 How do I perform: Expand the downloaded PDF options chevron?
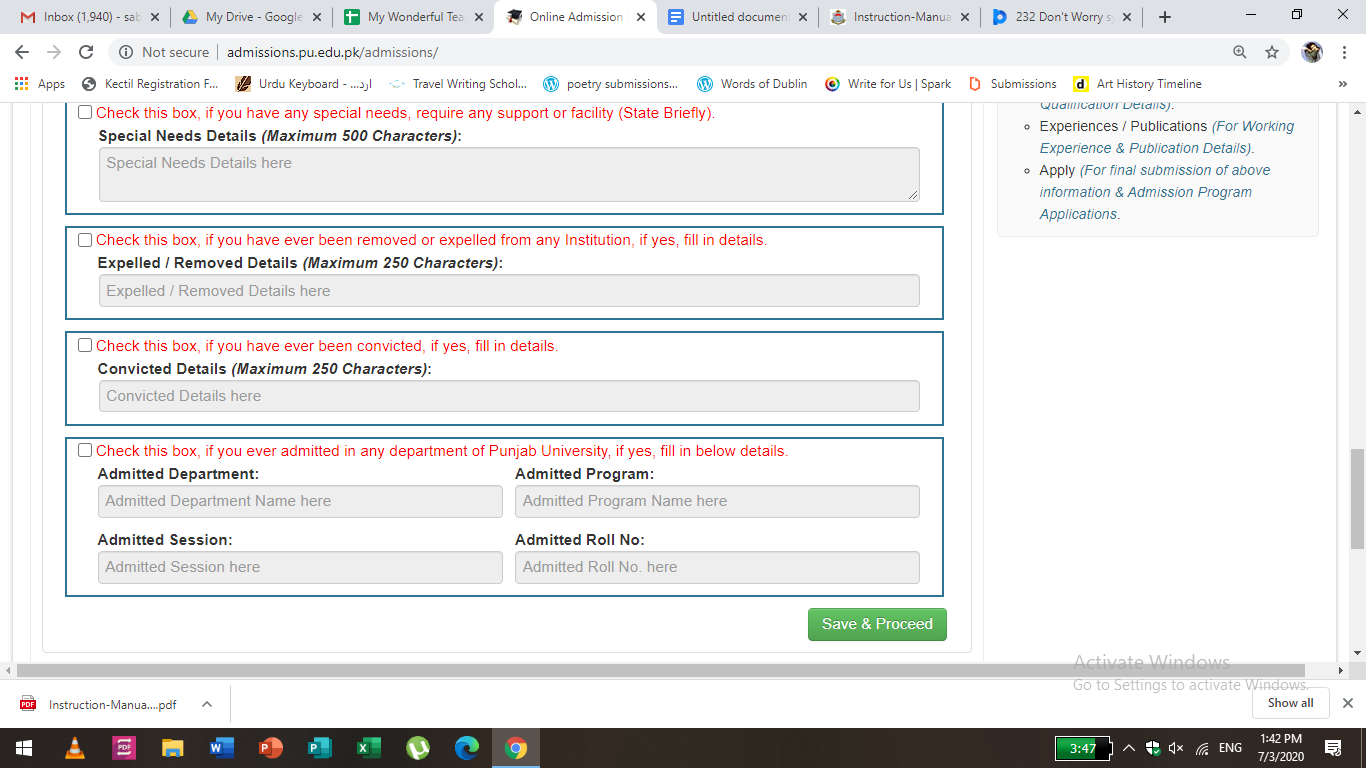[x=207, y=704]
